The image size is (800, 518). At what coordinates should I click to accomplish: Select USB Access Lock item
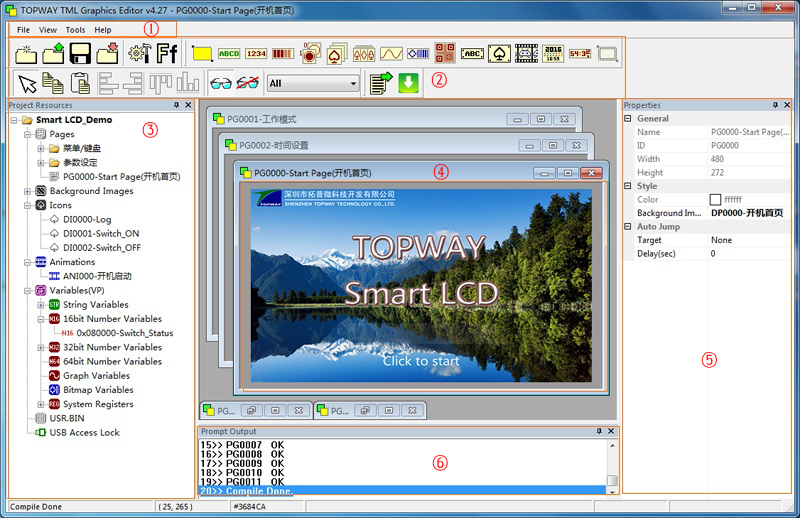click(x=84, y=433)
